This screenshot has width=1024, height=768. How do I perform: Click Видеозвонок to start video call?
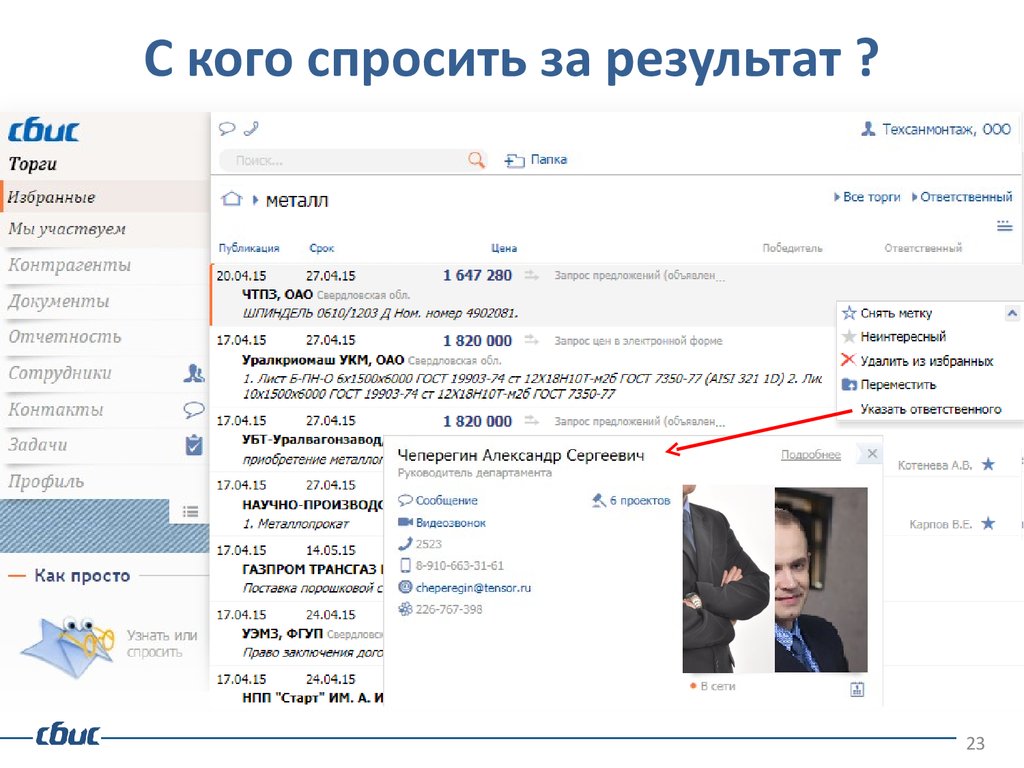450,522
